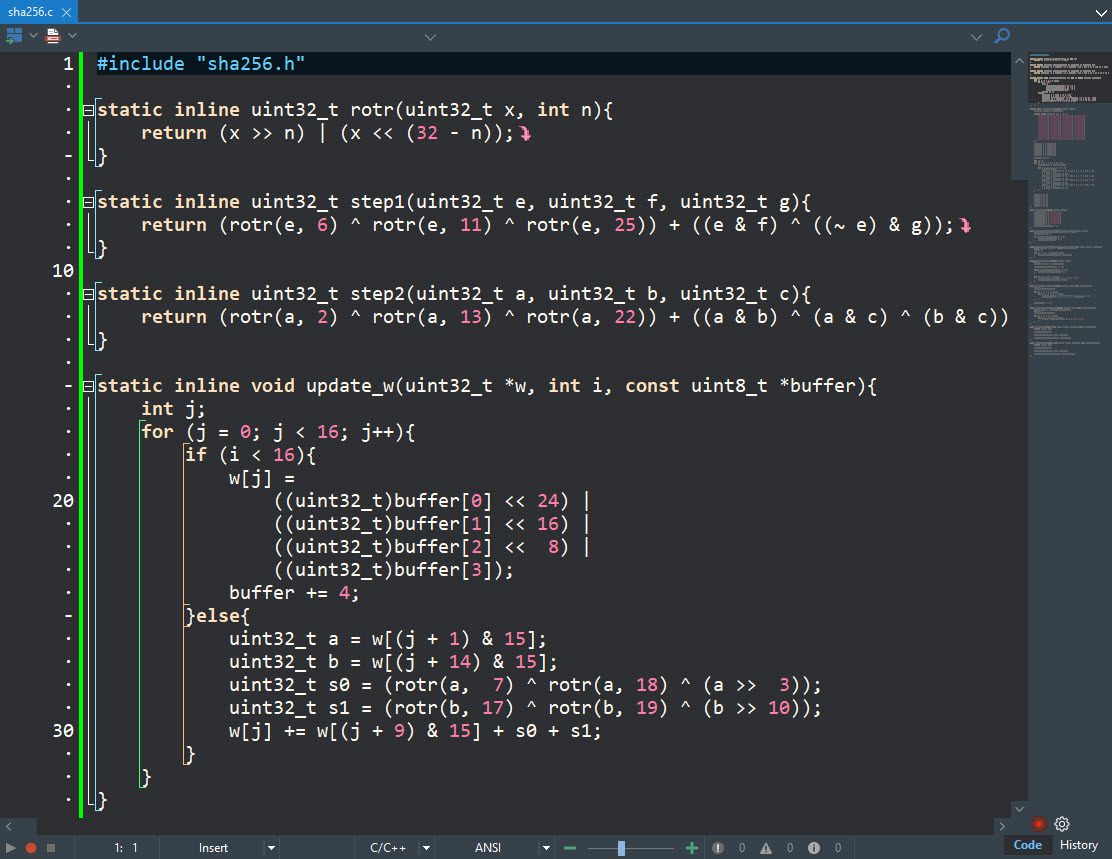Select the Code tab
The image size is (1112, 859).
pos(1028,845)
